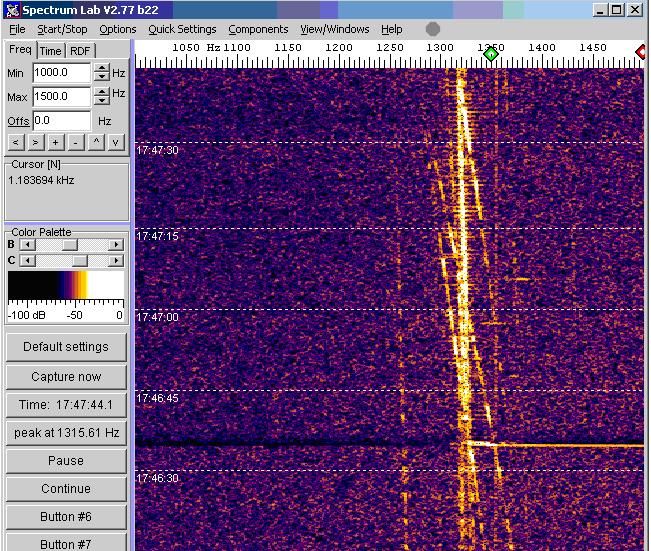Click the green diamond frequency marker
Screen dimensions: 651x551
pos(490,54)
